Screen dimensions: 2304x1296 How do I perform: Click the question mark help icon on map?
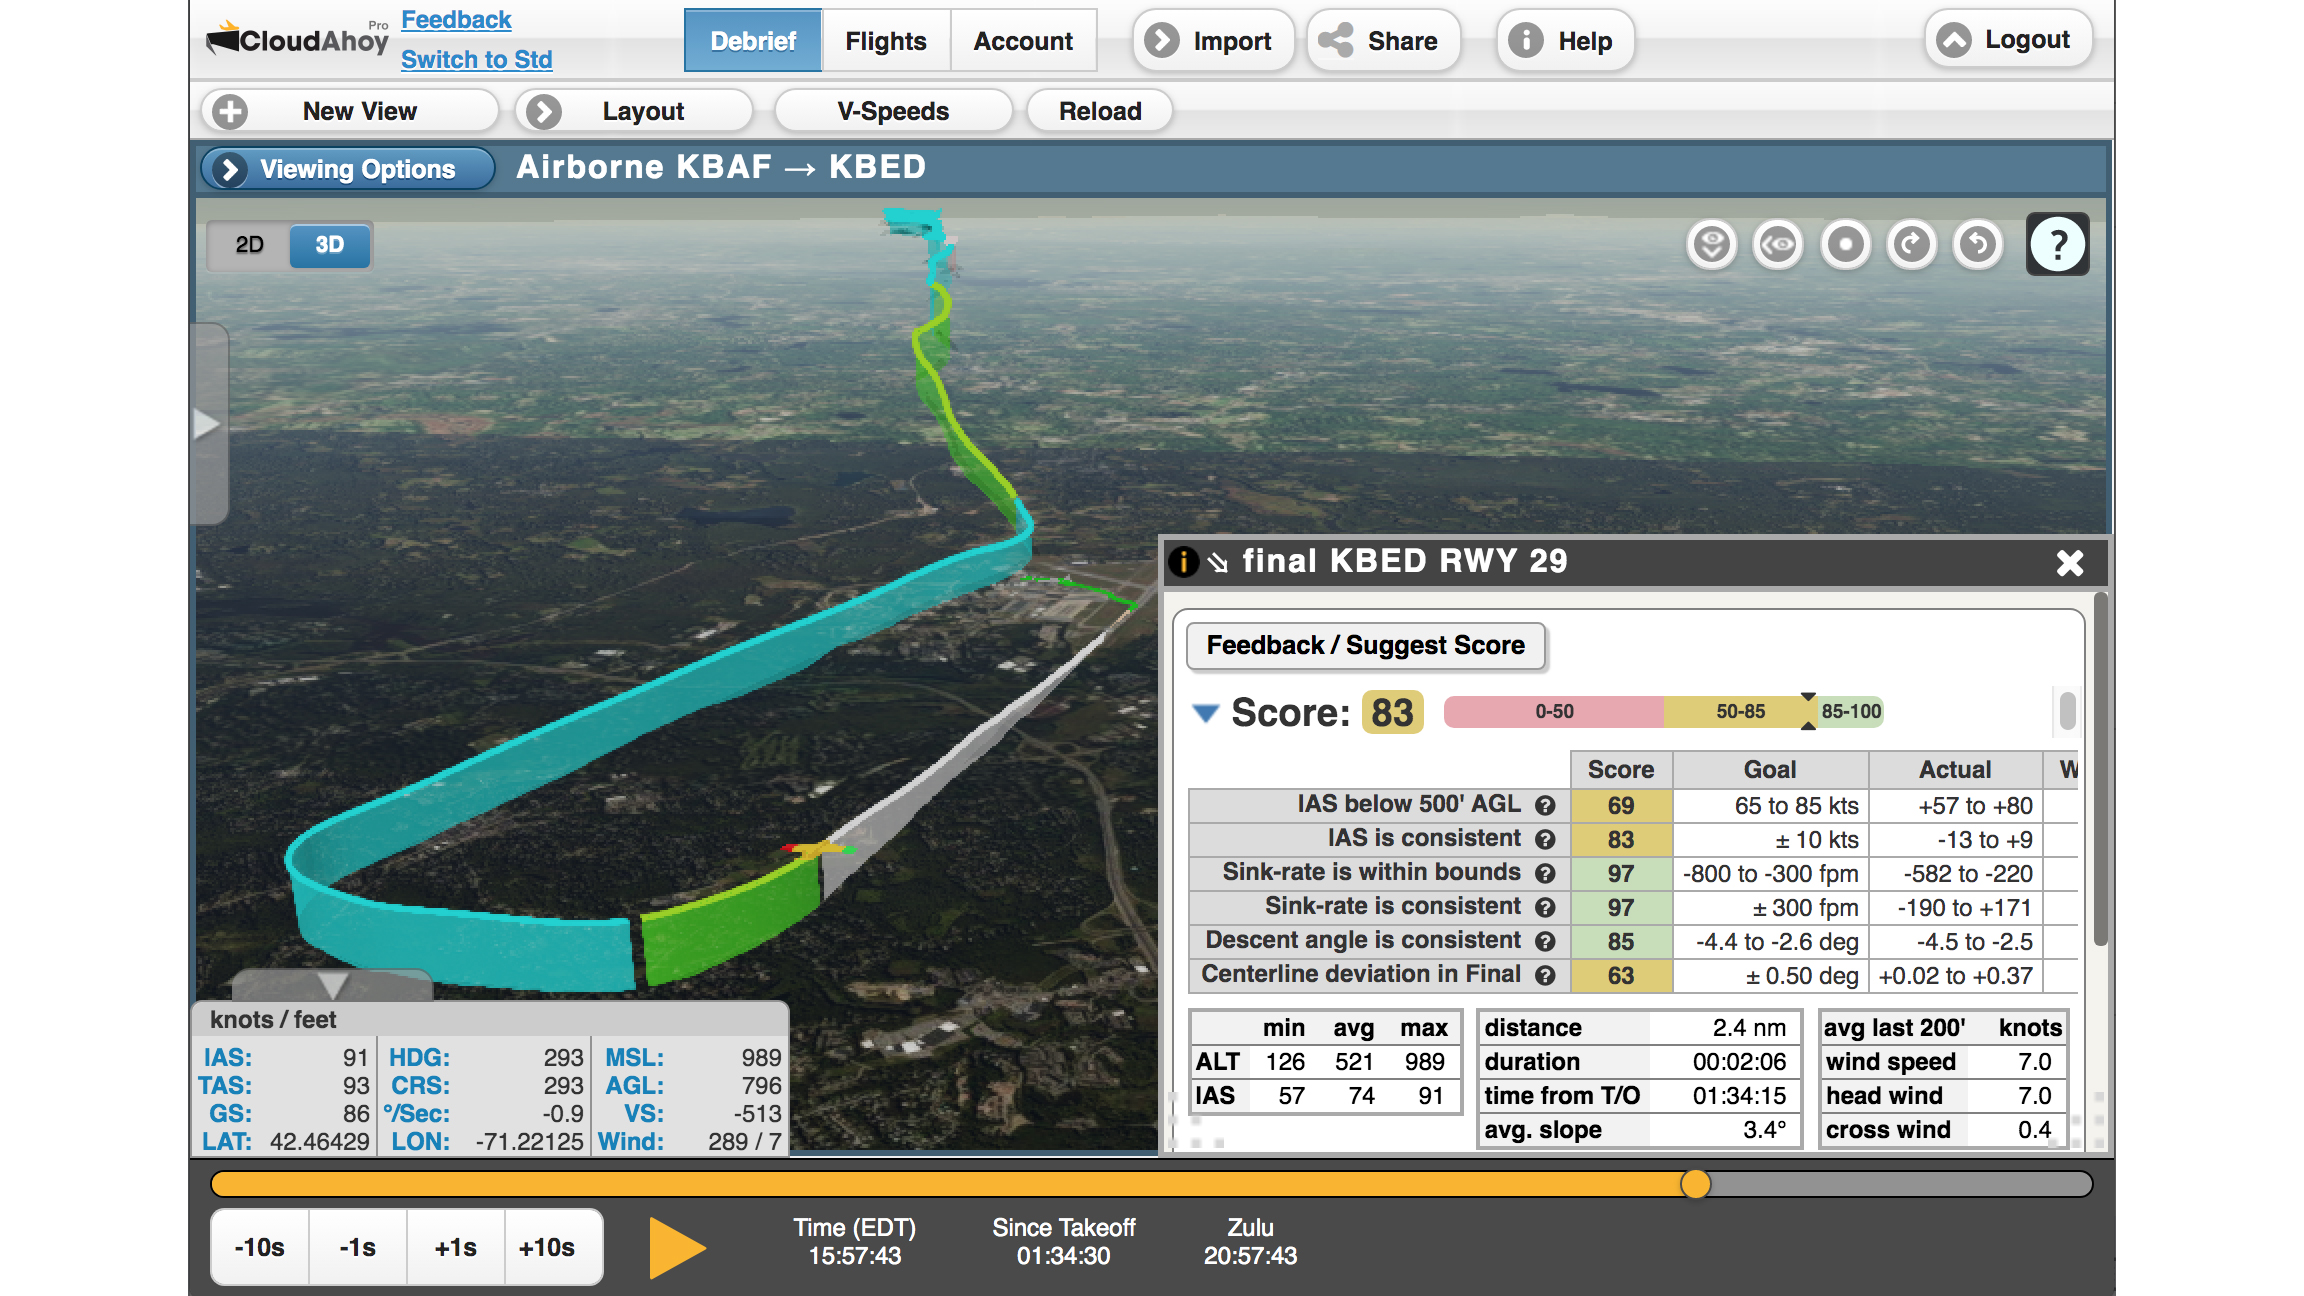click(2057, 244)
